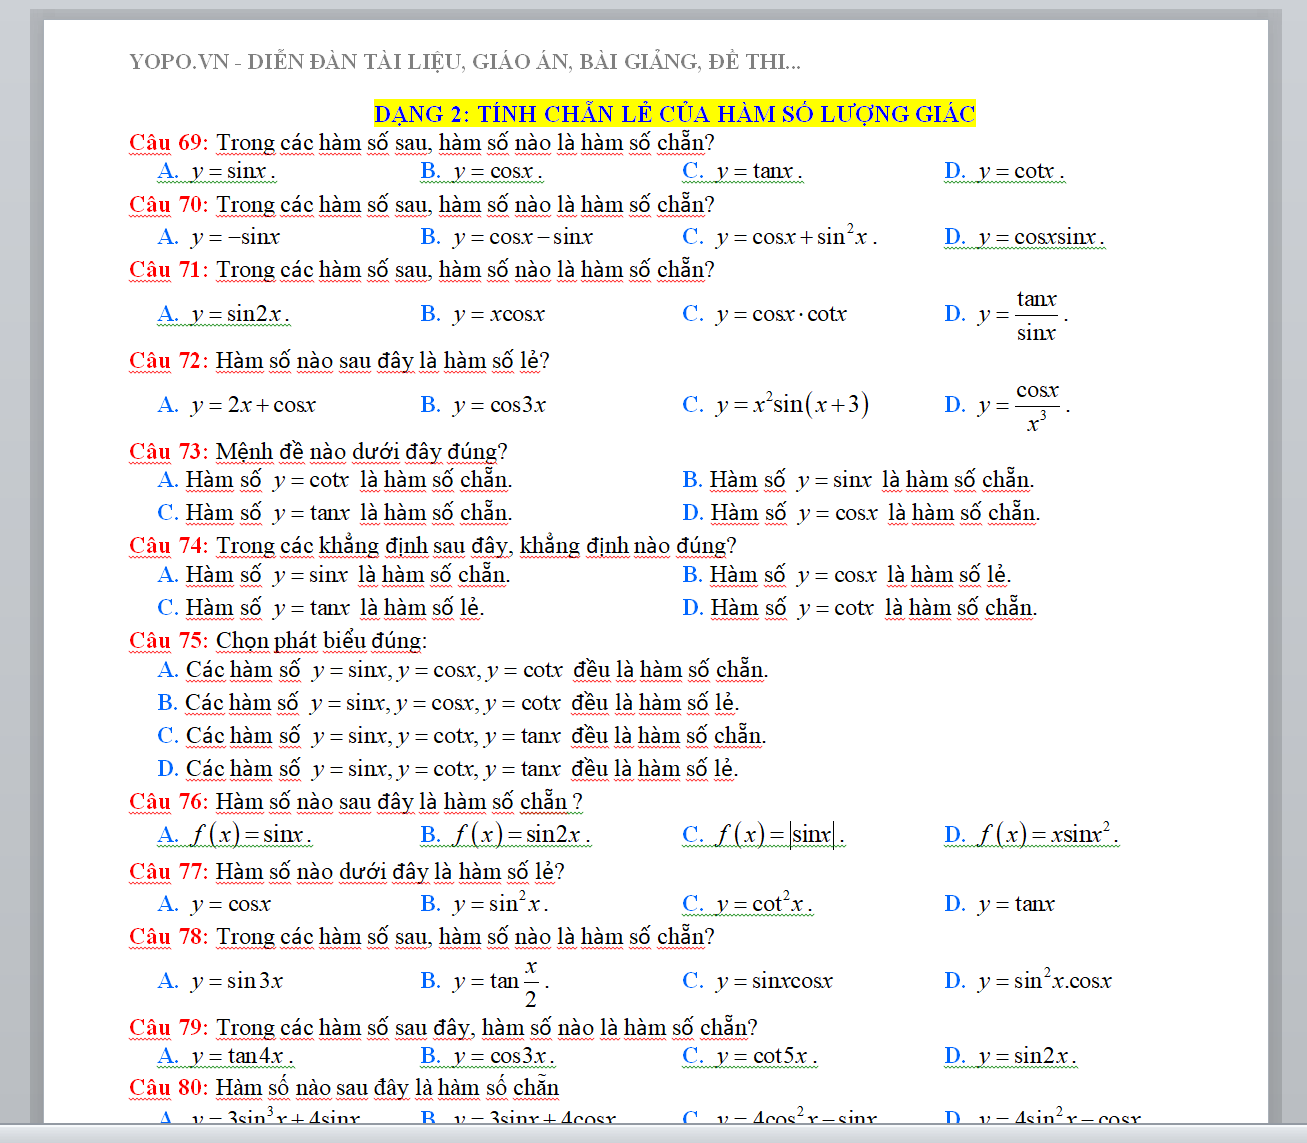
Task: Select Câu 73 option D about cosx
Action: [x=861, y=513]
